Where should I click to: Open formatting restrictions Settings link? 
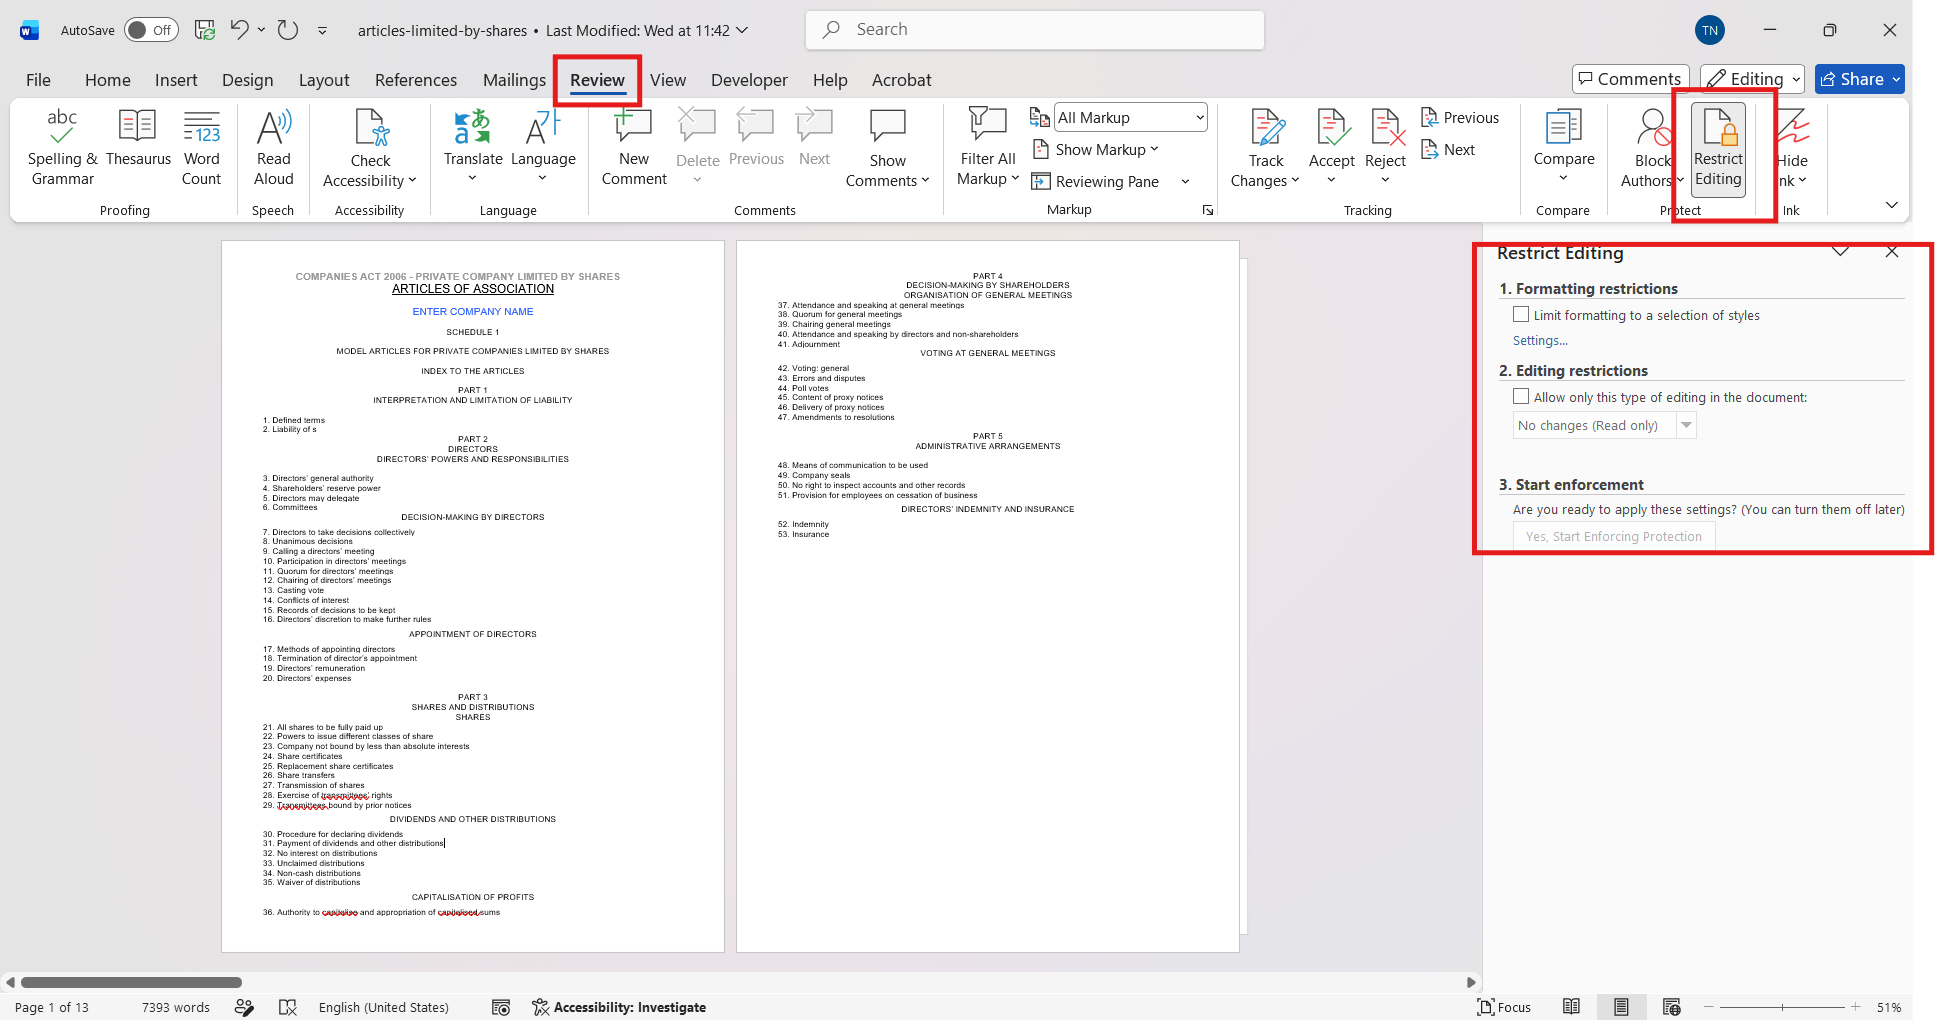(x=1540, y=341)
